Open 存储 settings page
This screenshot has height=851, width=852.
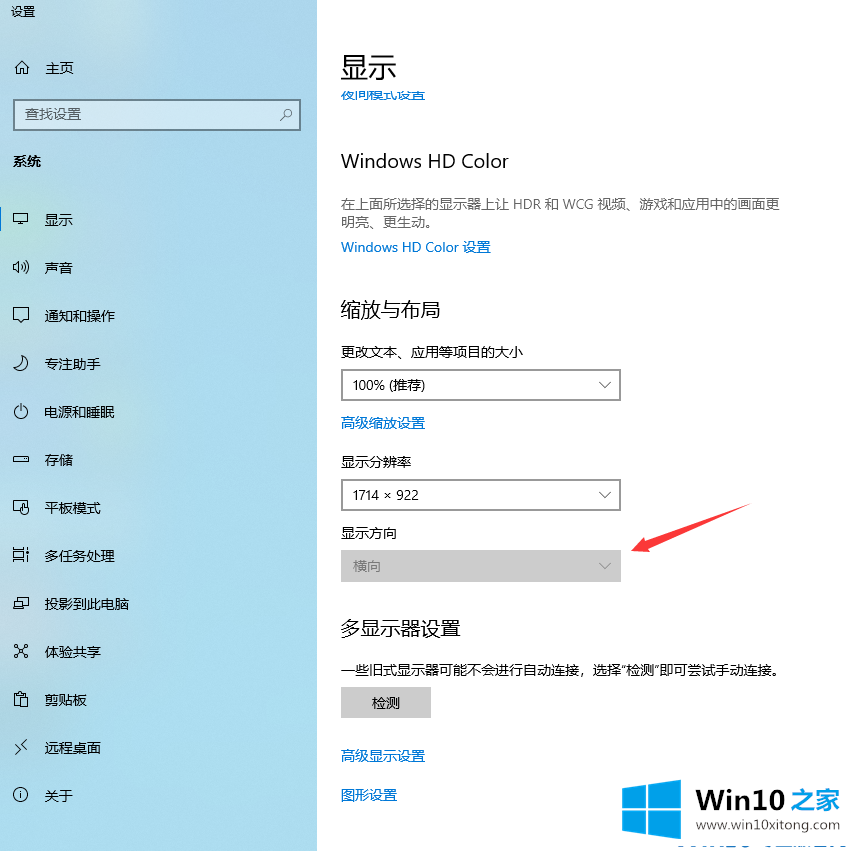[59, 460]
